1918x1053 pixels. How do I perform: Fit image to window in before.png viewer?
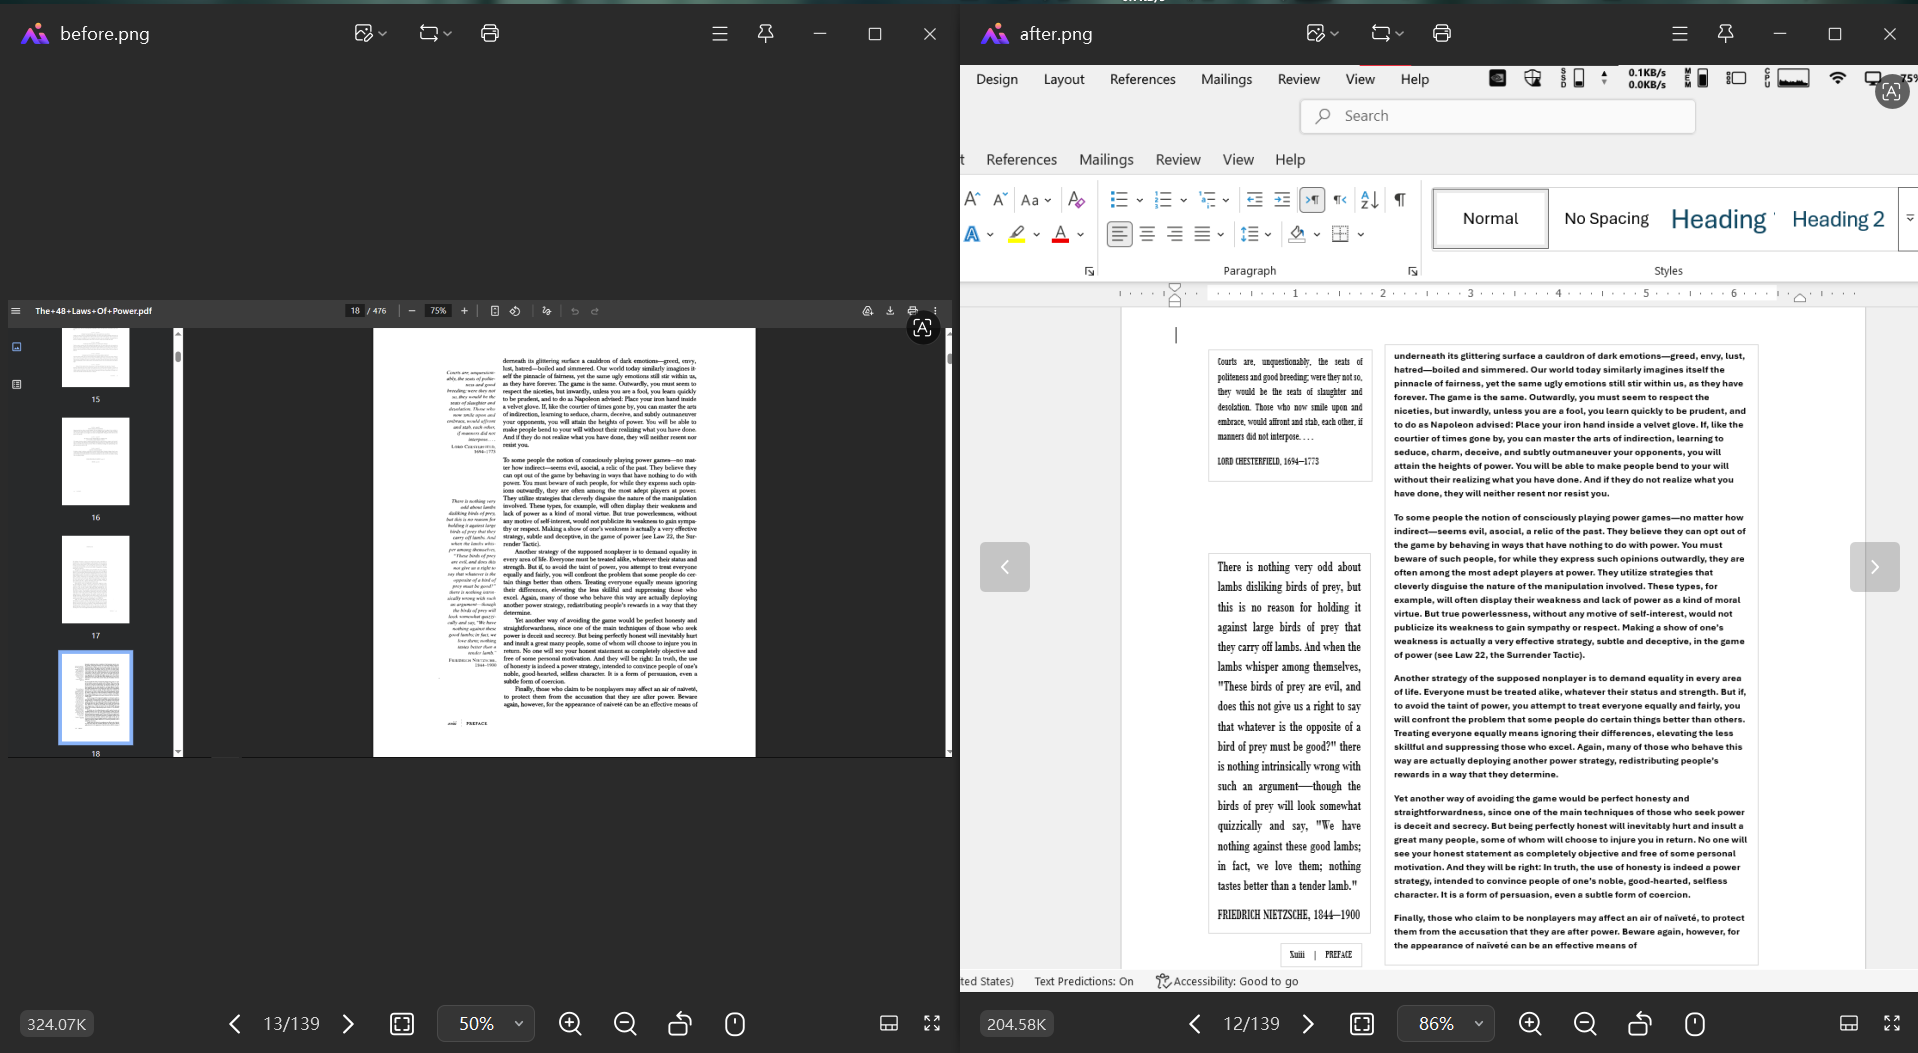click(x=402, y=1024)
